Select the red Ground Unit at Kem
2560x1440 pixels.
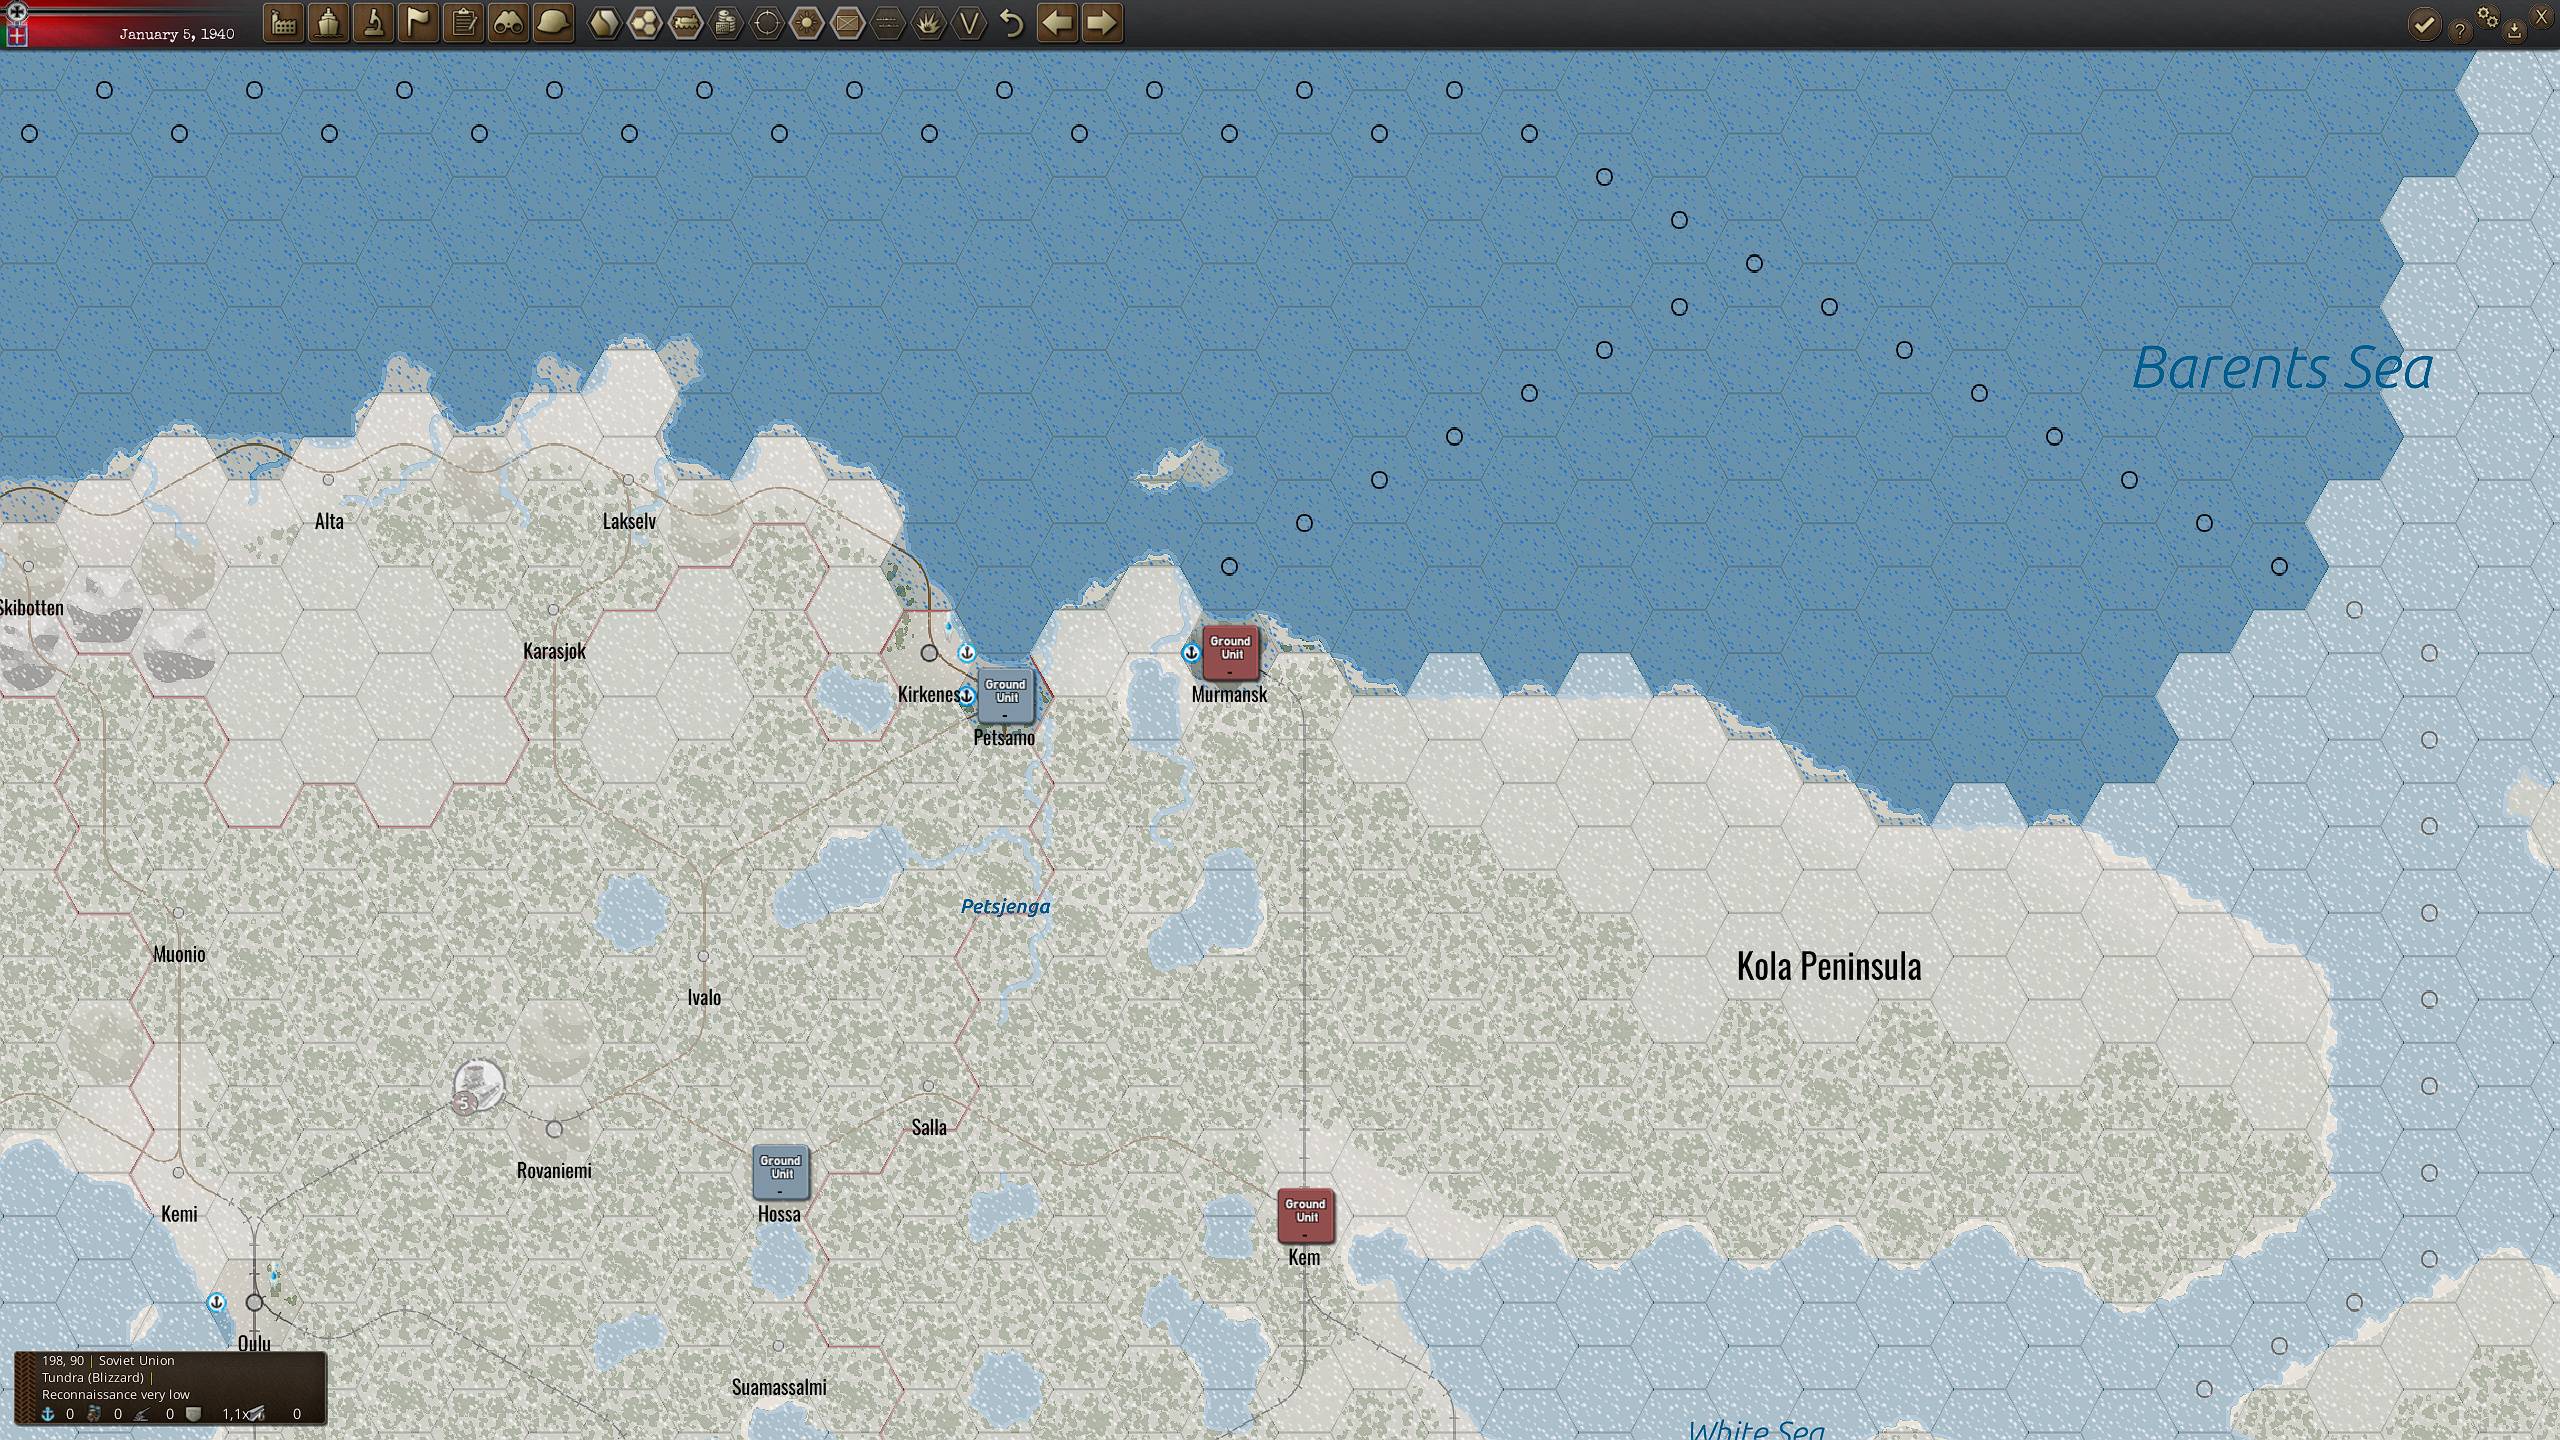1305,1214
